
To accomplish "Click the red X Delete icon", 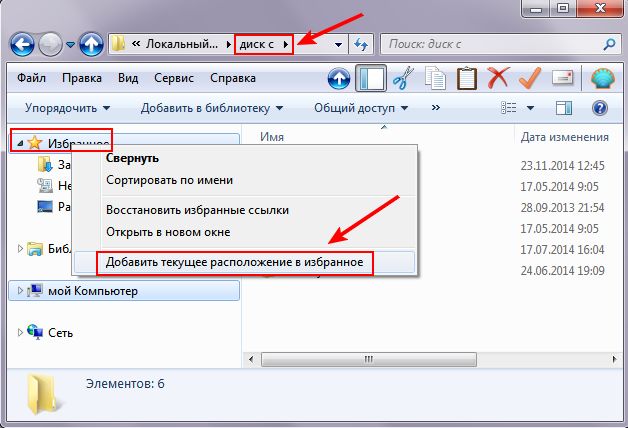I will (498, 78).
